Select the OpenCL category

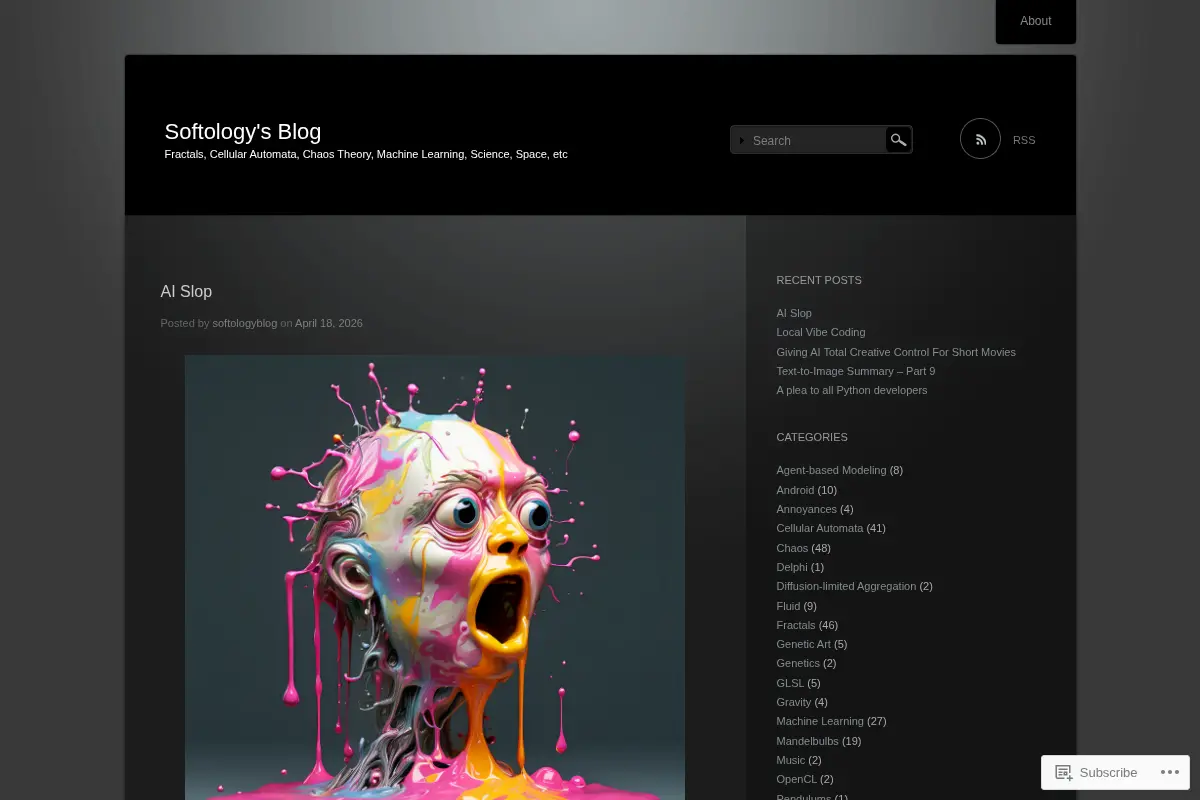coord(797,779)
